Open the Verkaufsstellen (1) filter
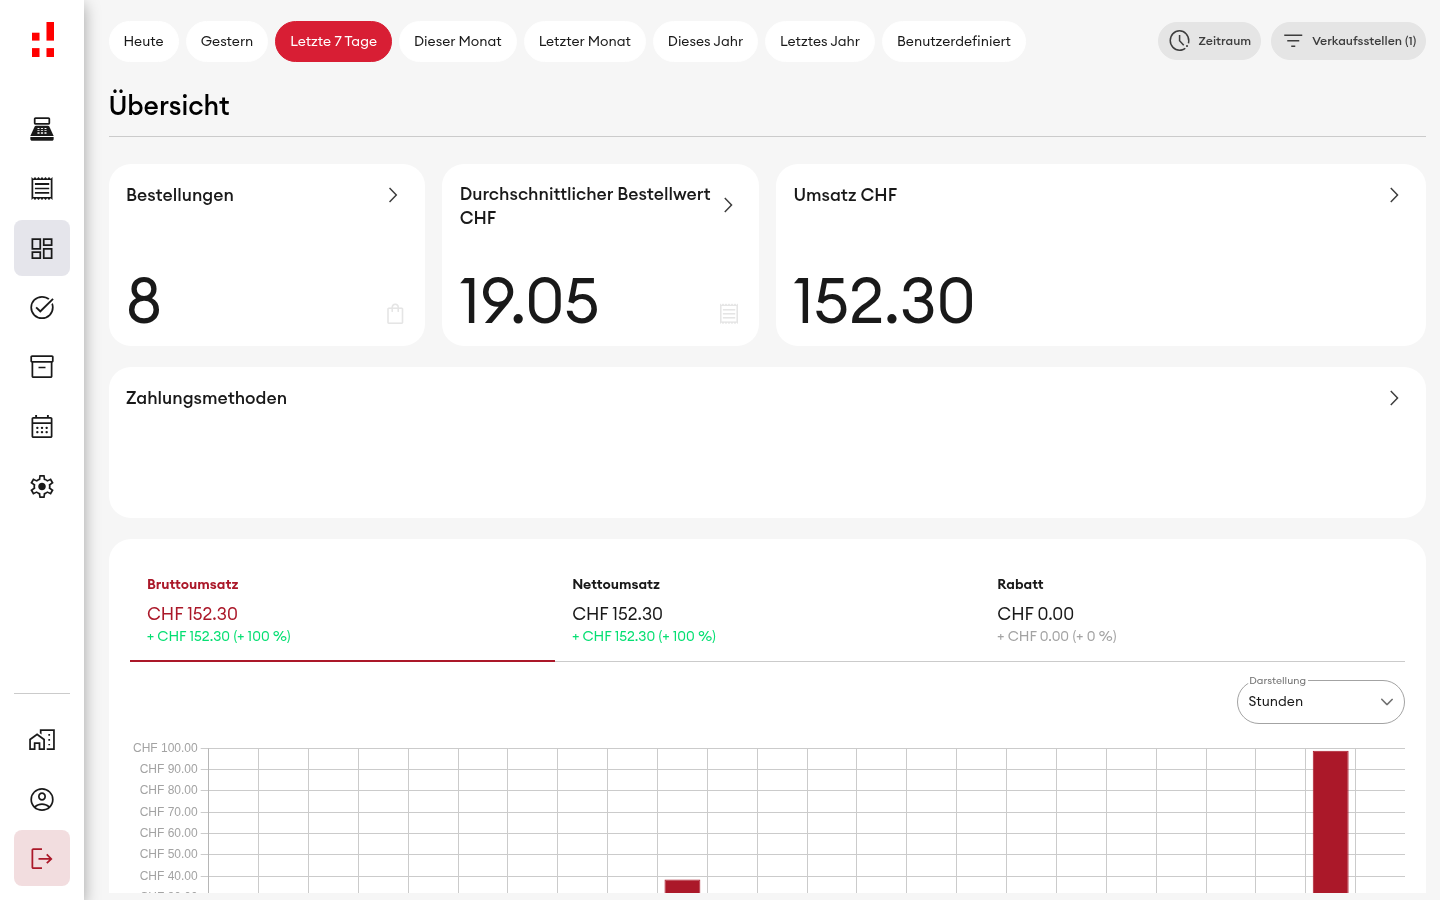The height and width of the screenshot is (900, 1440). coord(1348,41)
